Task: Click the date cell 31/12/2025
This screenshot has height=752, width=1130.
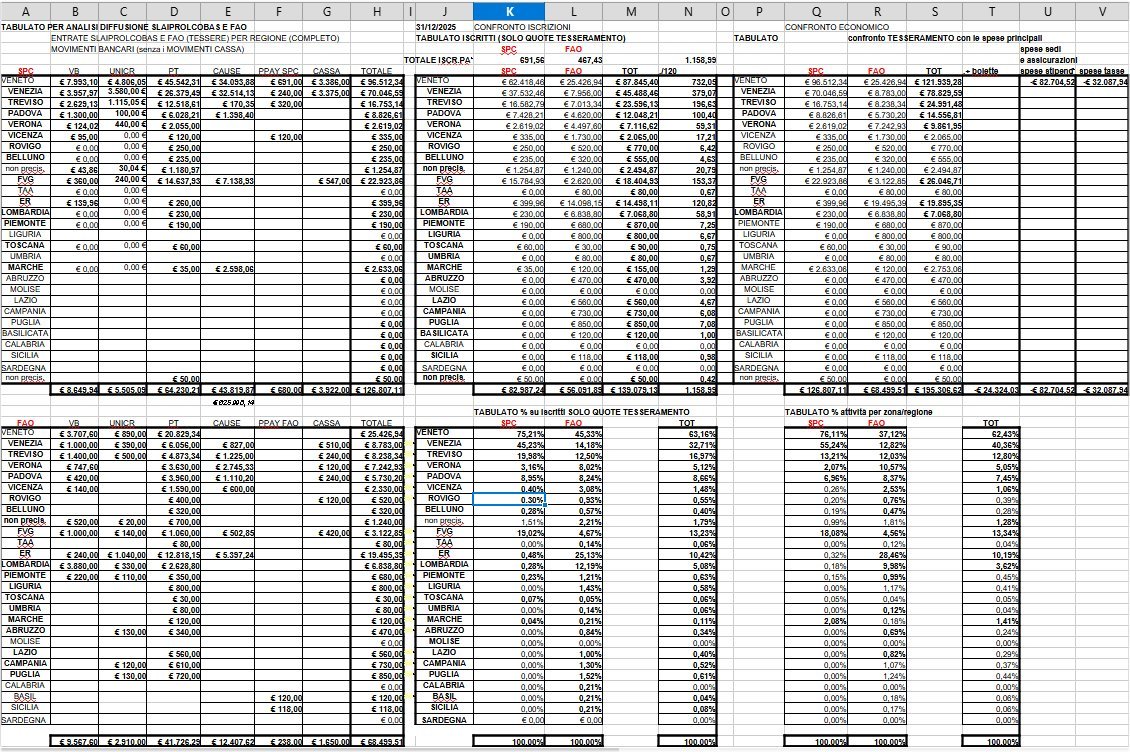Action: [436, 26]
